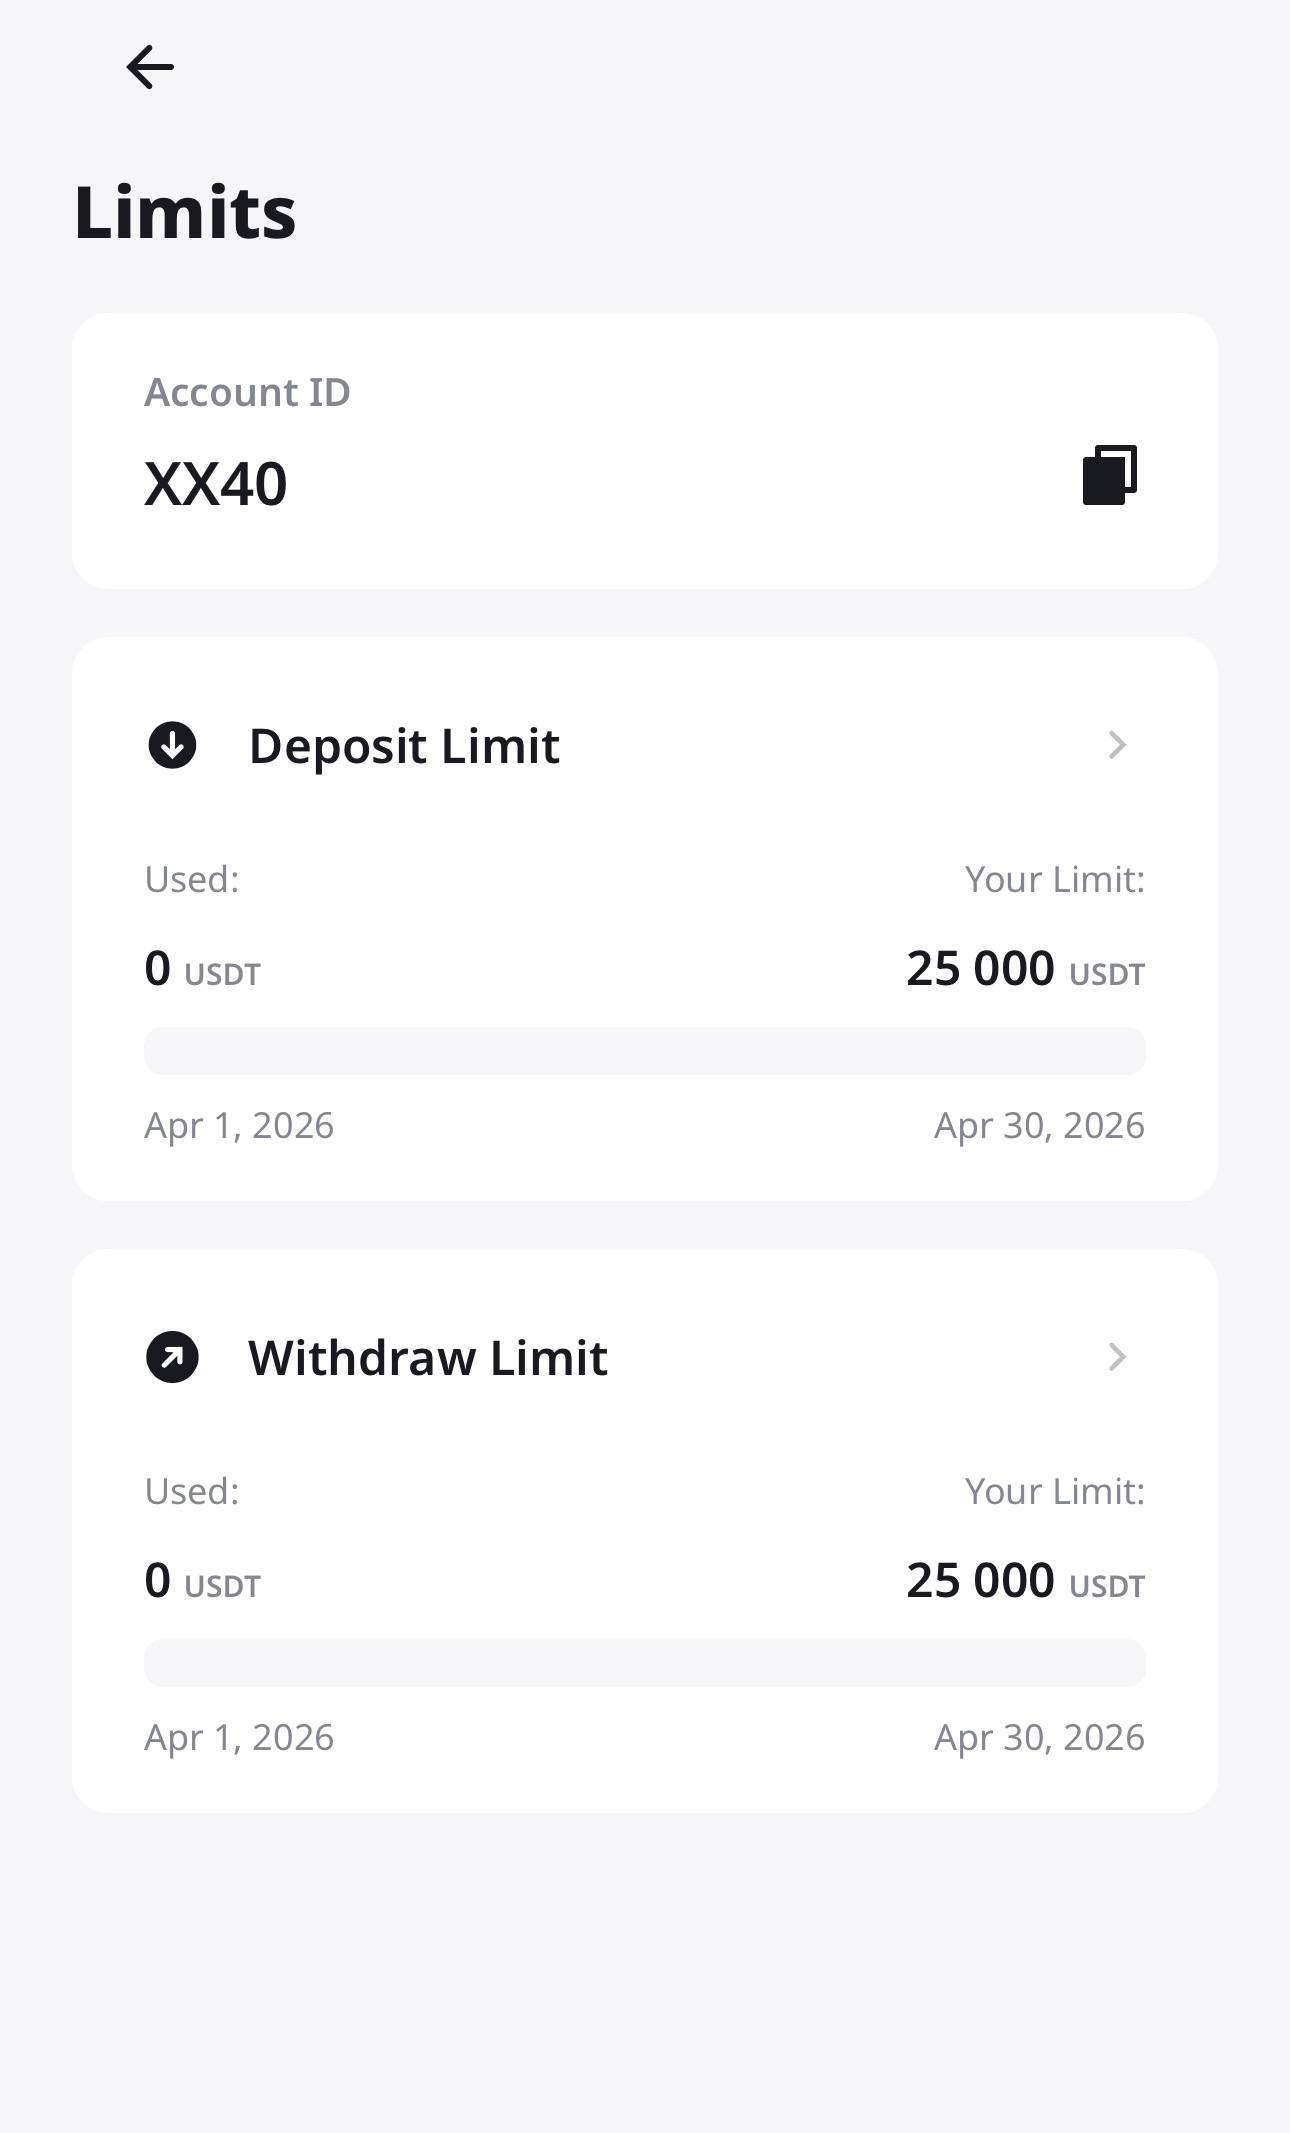The width and height of the screenshot is (1290, 2133).
Task: Click the deposit Apr 30, 2026 end date
Action: 1039,1125
